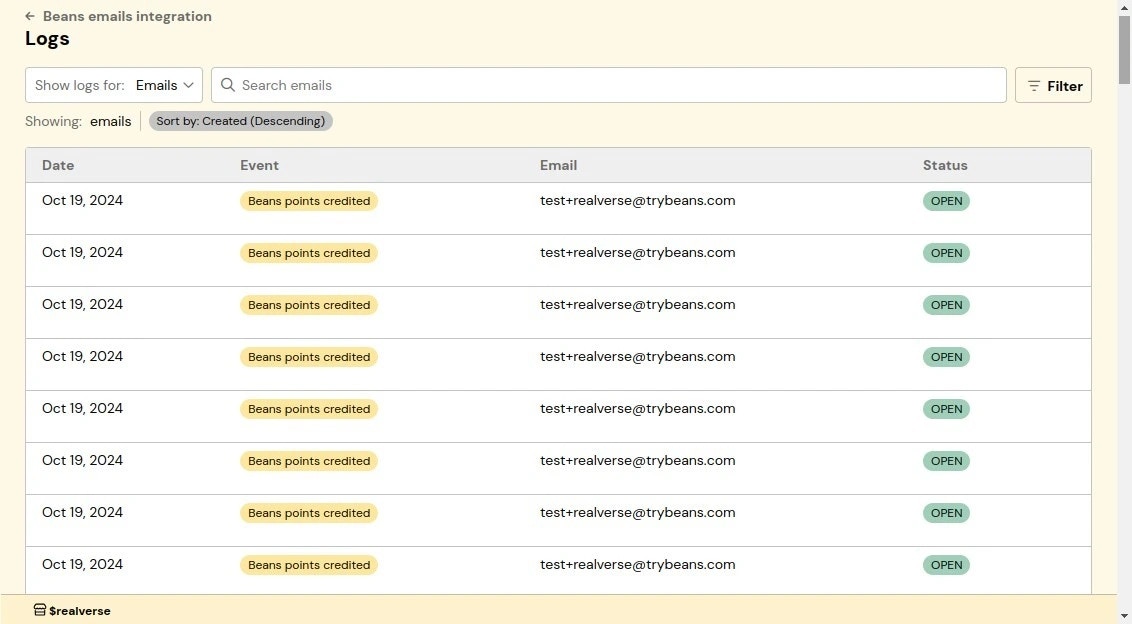Select the first test+realverse@trybeans.com email entry
The width and height of the screenshot is (1132, 624).
tap(637, 200)
